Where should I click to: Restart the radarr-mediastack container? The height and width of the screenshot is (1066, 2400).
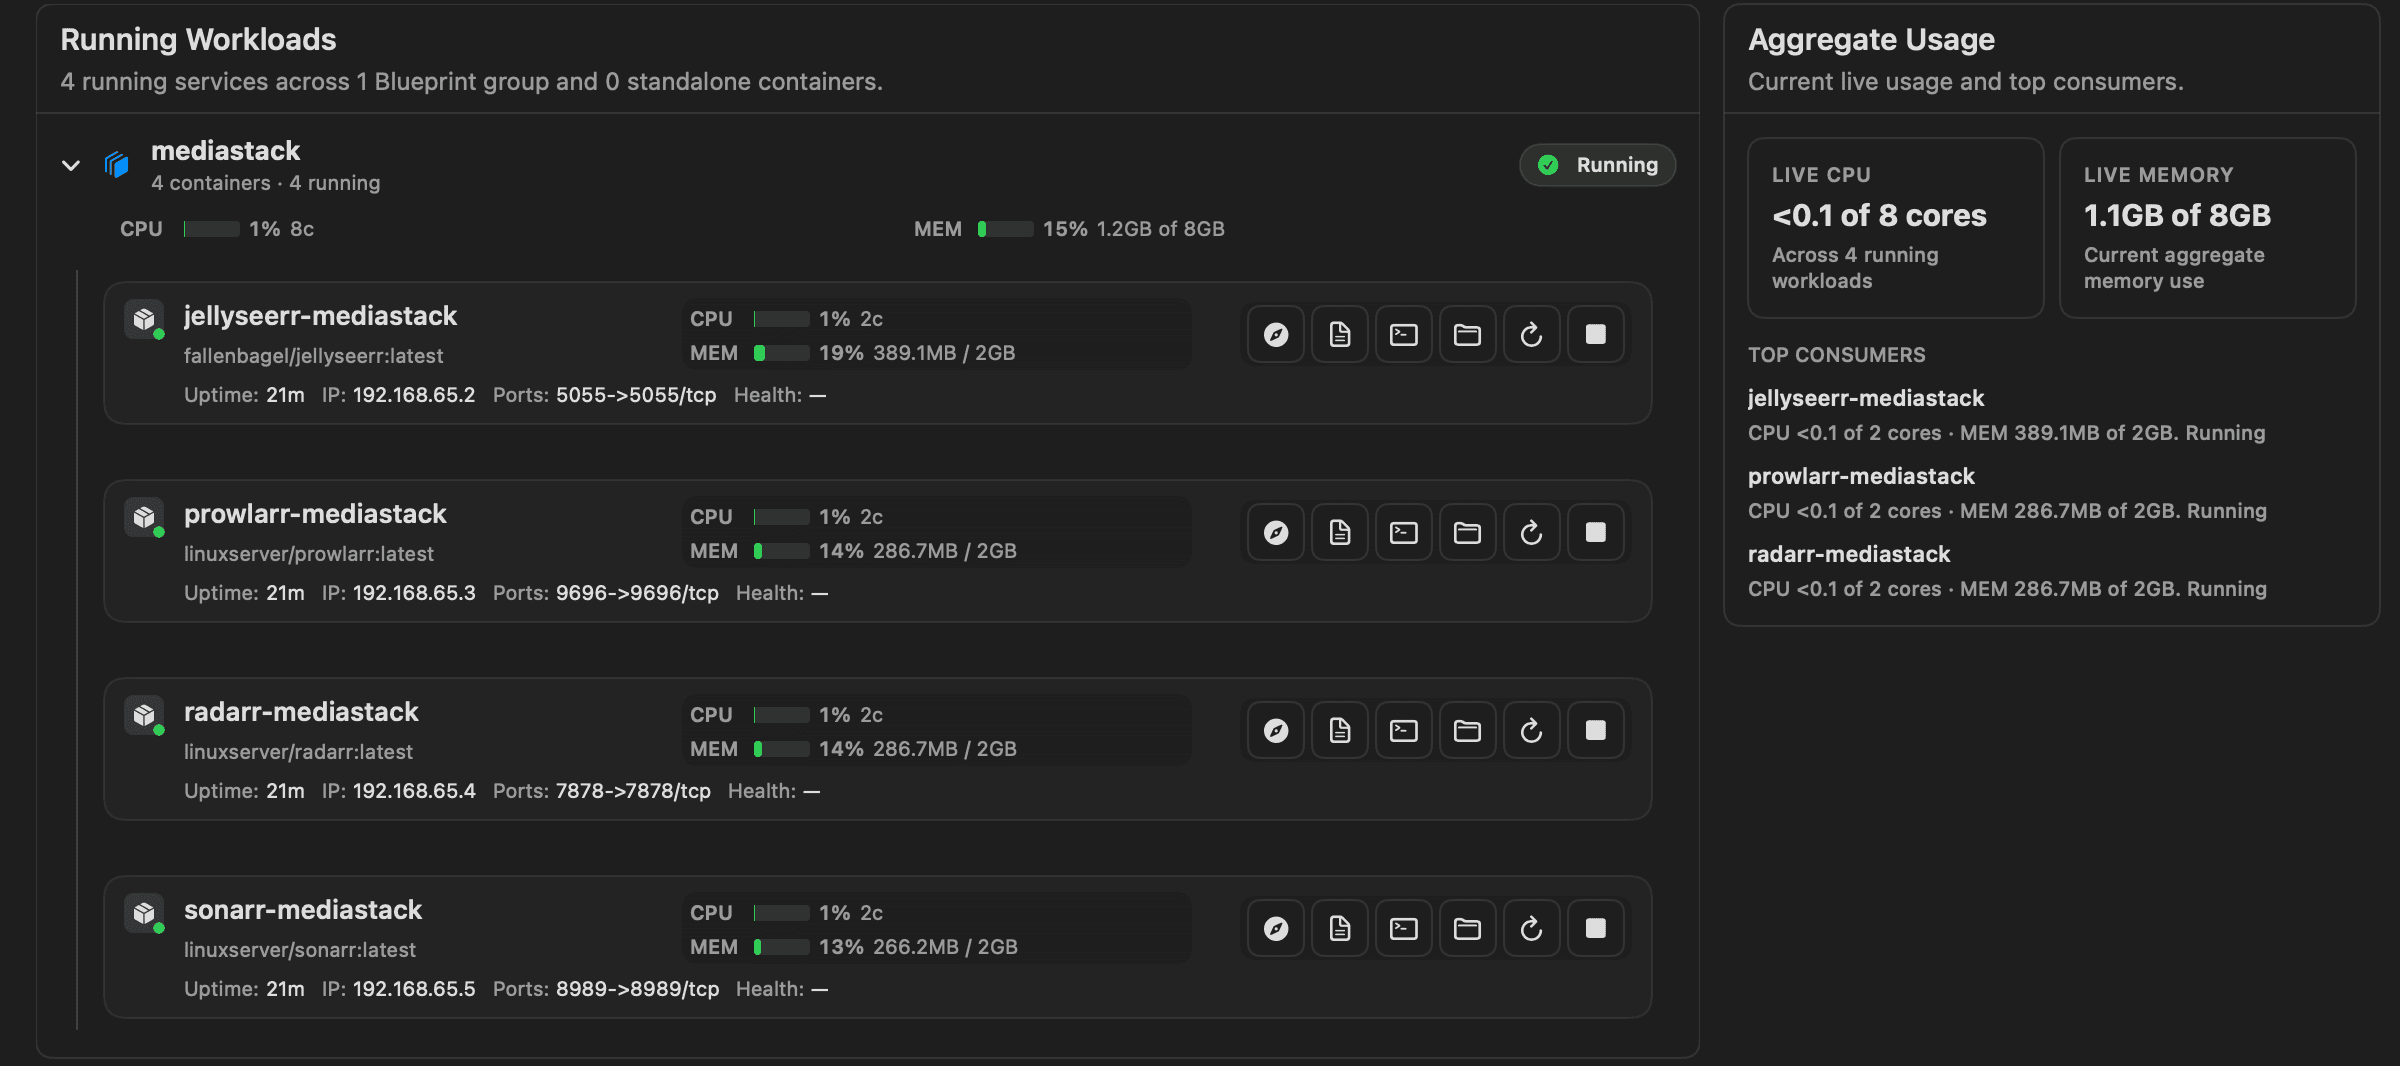point(1532,730)
